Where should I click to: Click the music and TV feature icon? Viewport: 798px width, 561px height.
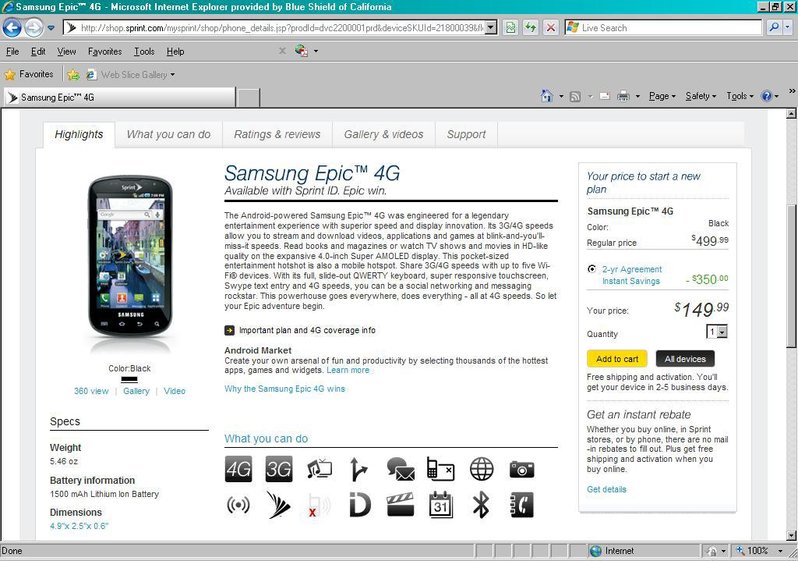tap(320, 469)
